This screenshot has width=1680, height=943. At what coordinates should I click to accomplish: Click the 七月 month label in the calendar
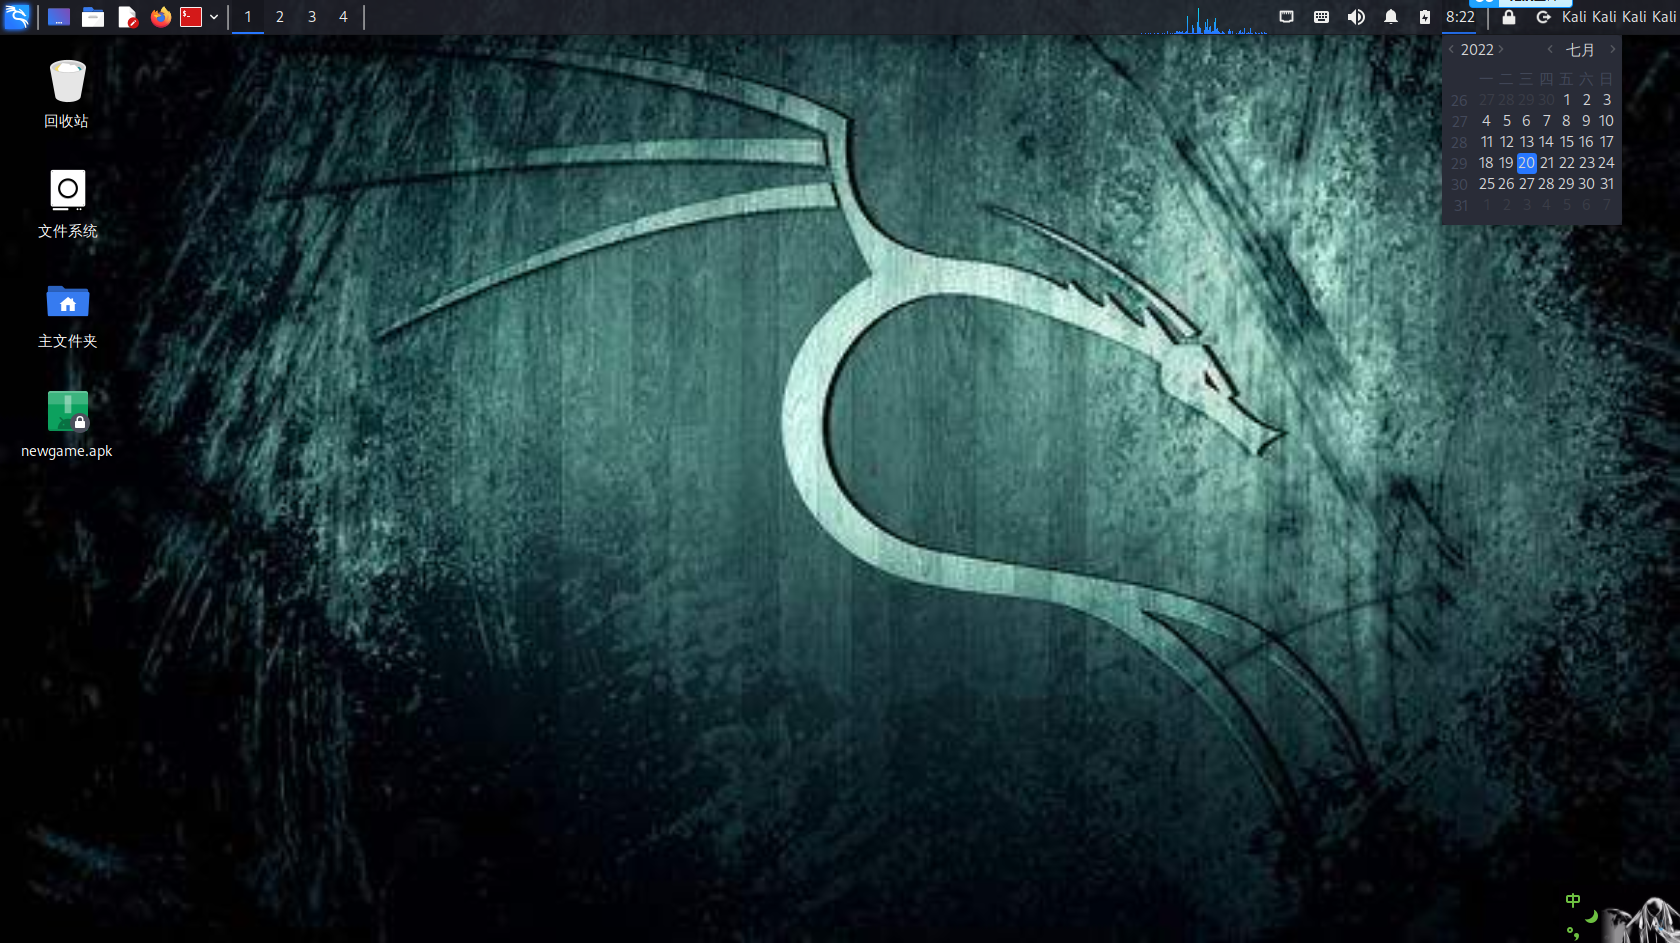coord(1580,50)
